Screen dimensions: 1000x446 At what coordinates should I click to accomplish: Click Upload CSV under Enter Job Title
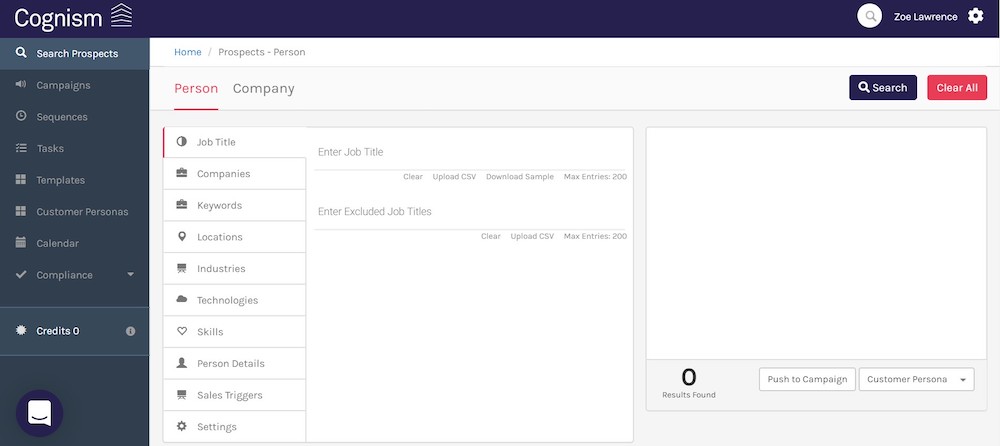point(454,177)
